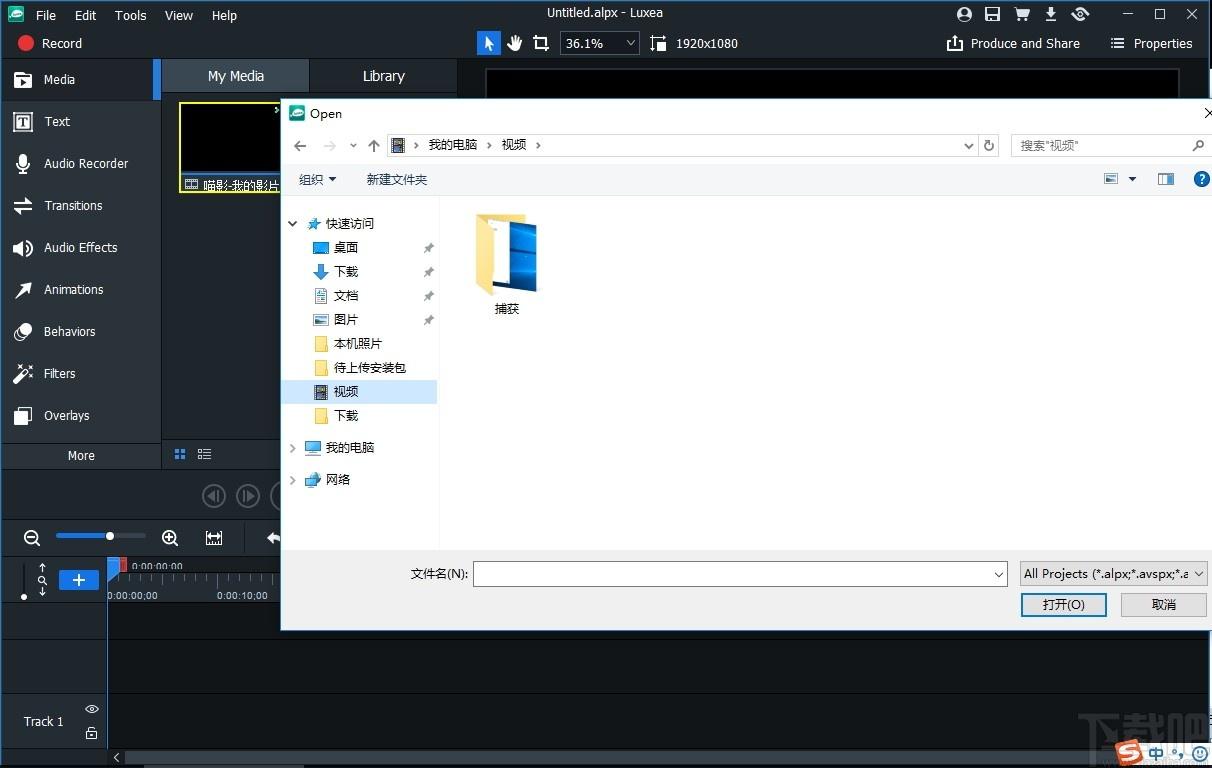Select the media clip thumbnail in My Media

(x=230, y=147)
